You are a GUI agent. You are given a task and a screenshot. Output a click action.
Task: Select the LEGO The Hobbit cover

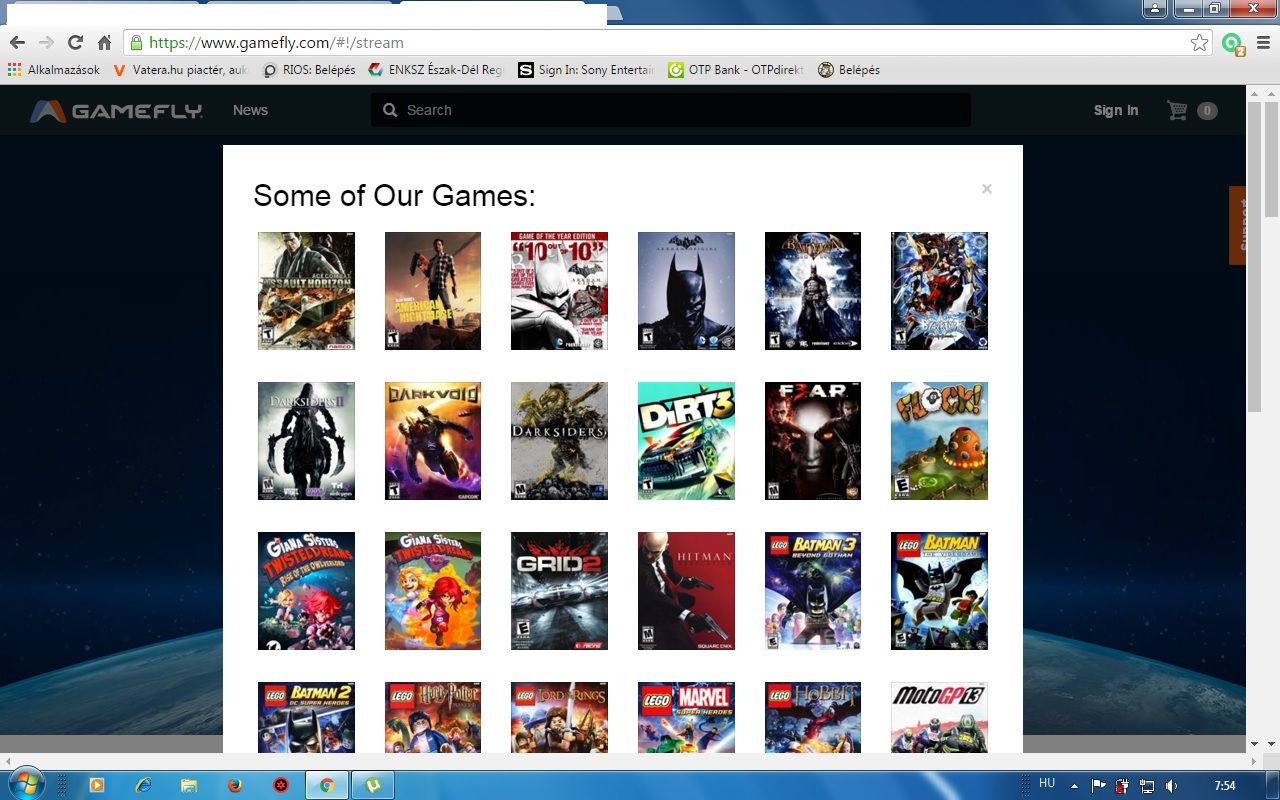pos(813,717)
